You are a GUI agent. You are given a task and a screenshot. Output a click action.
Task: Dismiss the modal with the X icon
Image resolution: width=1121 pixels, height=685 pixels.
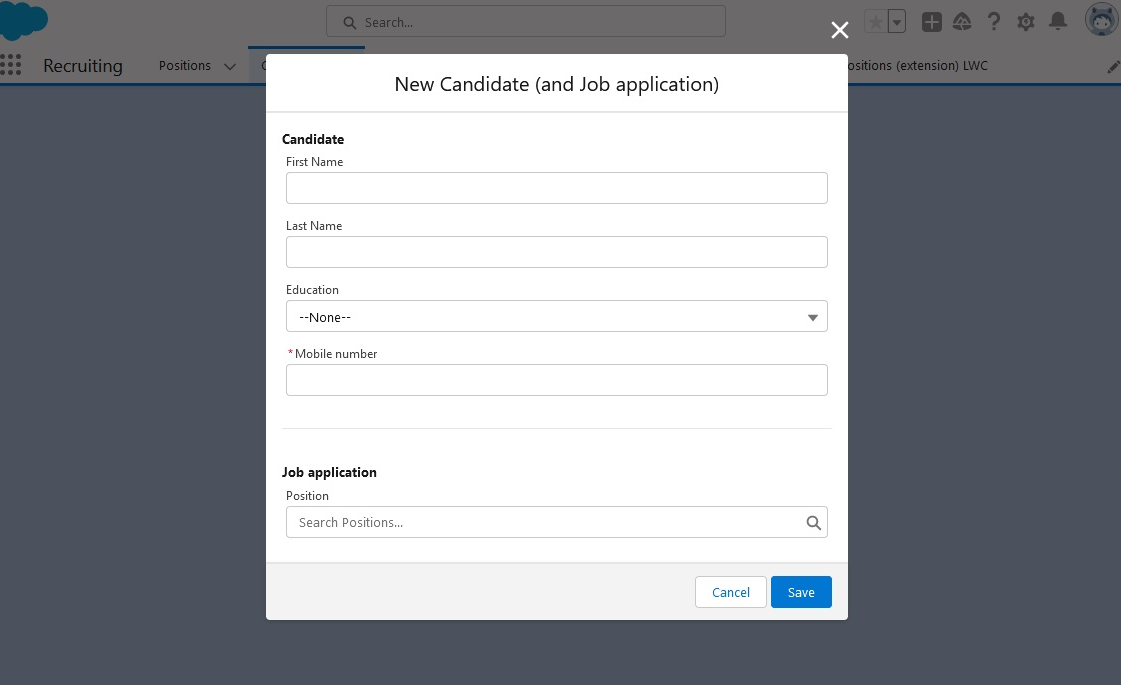pos(839,30)
